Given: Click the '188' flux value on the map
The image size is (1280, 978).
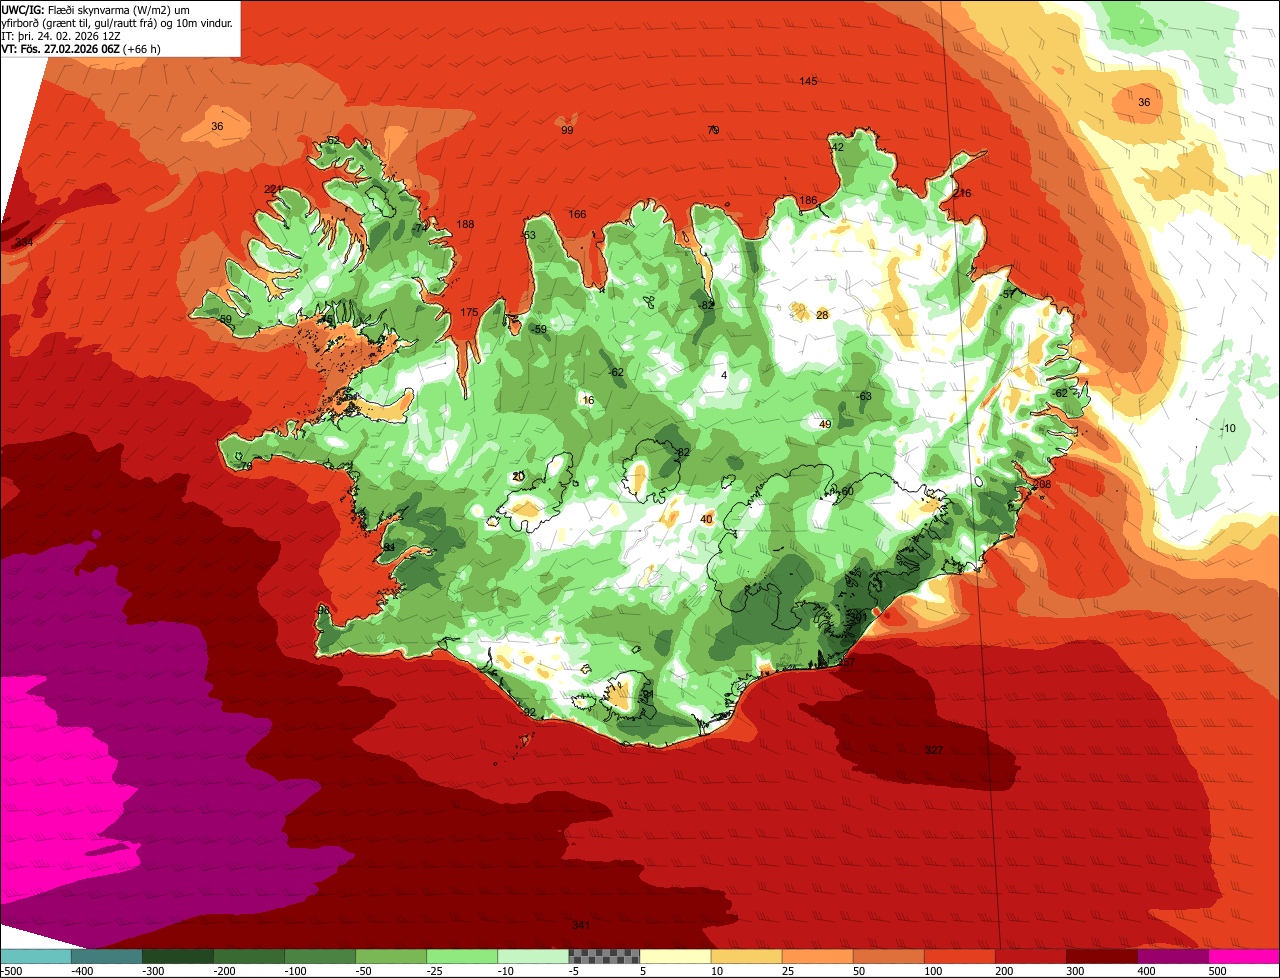Looking at the screenshot, I should [466, 225].
